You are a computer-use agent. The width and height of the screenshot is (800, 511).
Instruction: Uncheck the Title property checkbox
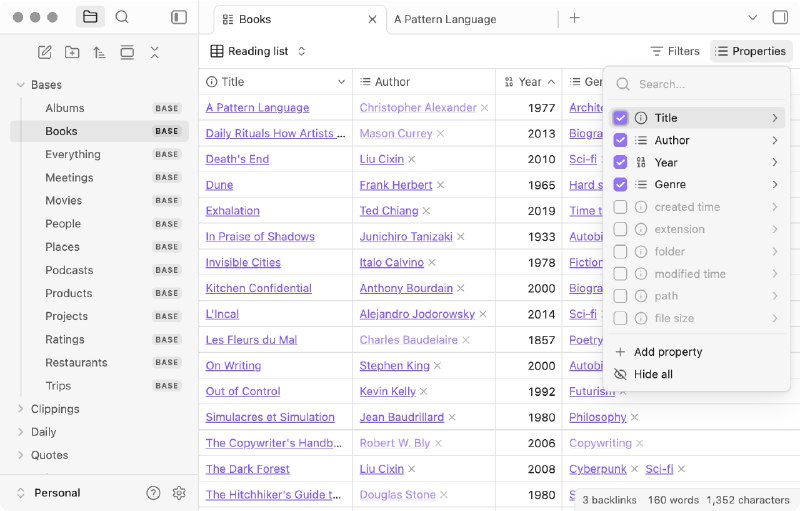tap(621, 118)
